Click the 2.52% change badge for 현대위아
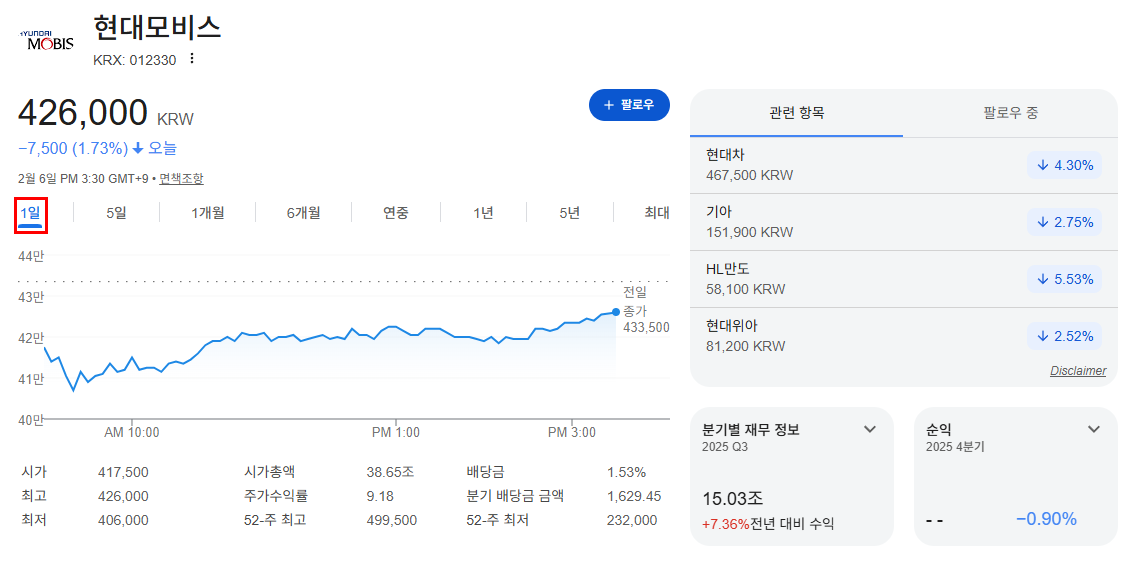 coord(1065,336)
